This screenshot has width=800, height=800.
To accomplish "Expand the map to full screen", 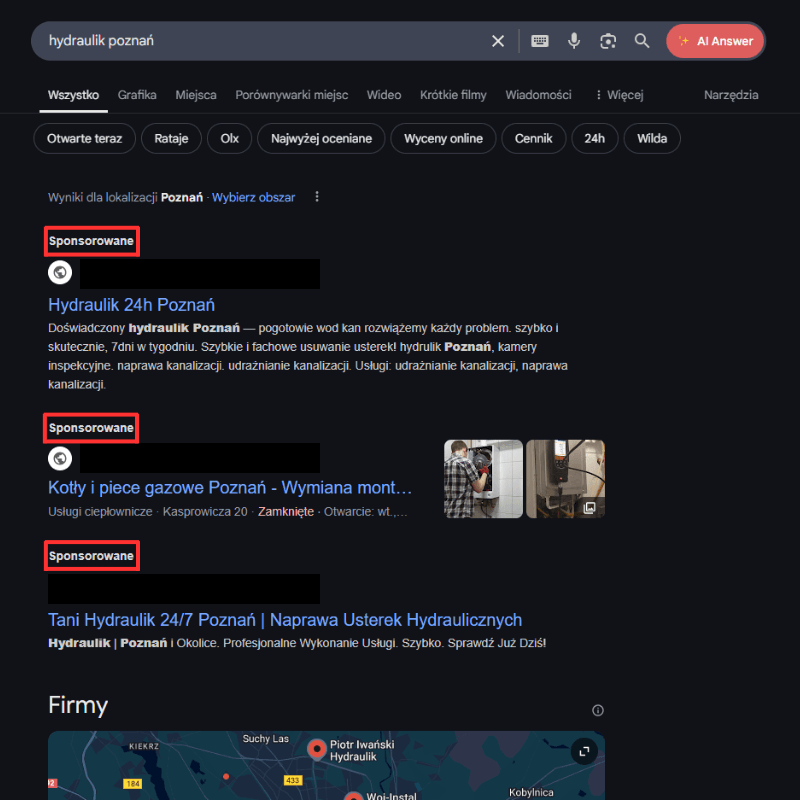I will tap(584, 751).
